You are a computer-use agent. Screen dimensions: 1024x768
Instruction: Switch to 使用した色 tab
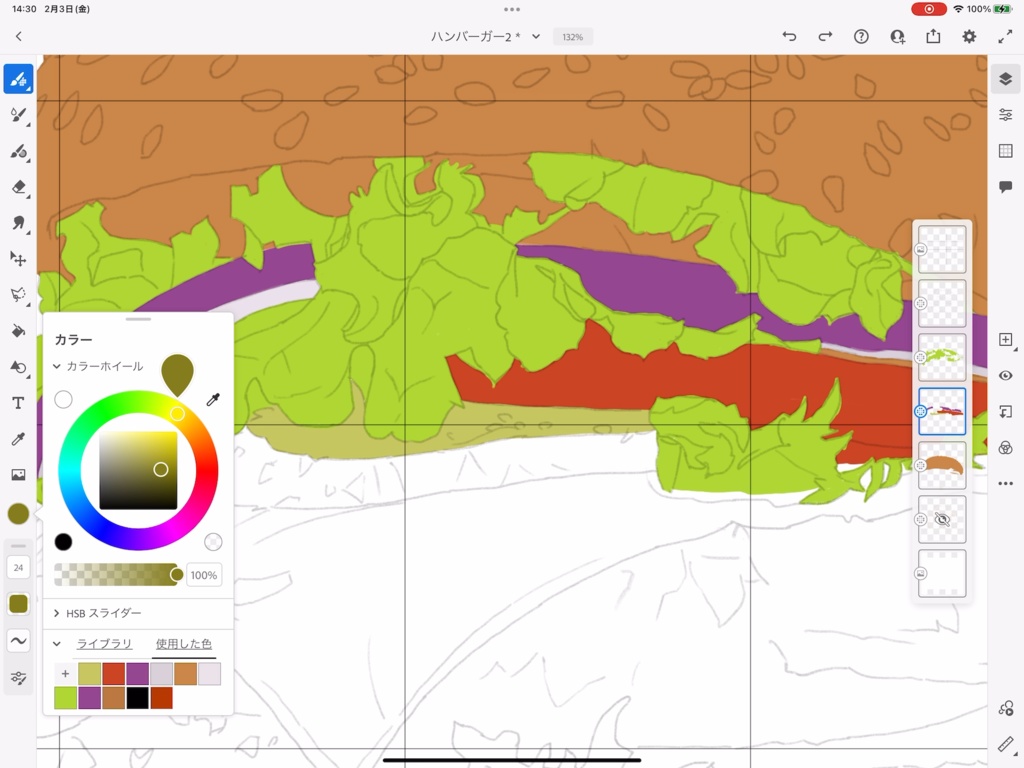coord(184,644)
